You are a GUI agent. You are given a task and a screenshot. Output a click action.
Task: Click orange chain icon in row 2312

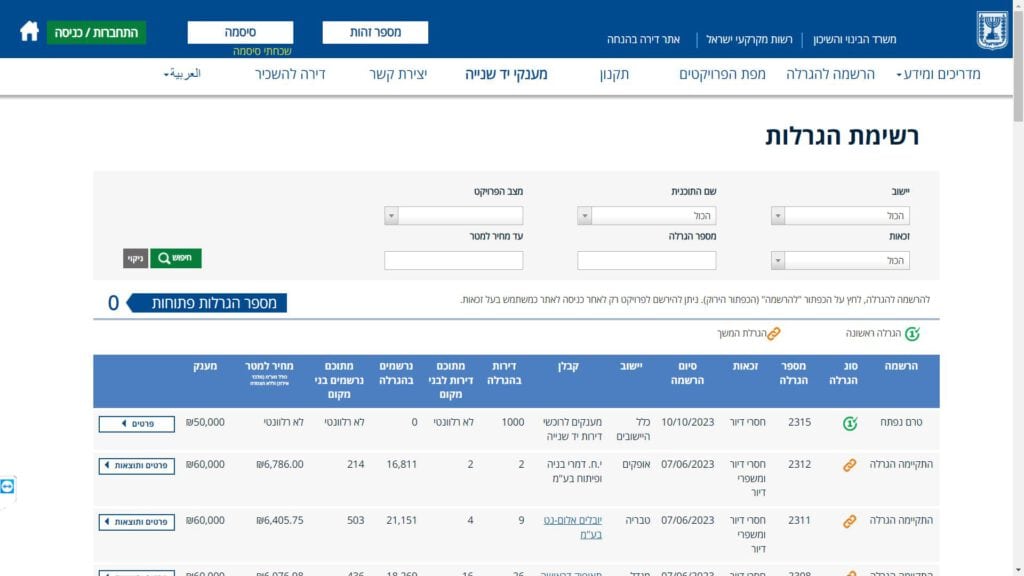pos(849,465)
